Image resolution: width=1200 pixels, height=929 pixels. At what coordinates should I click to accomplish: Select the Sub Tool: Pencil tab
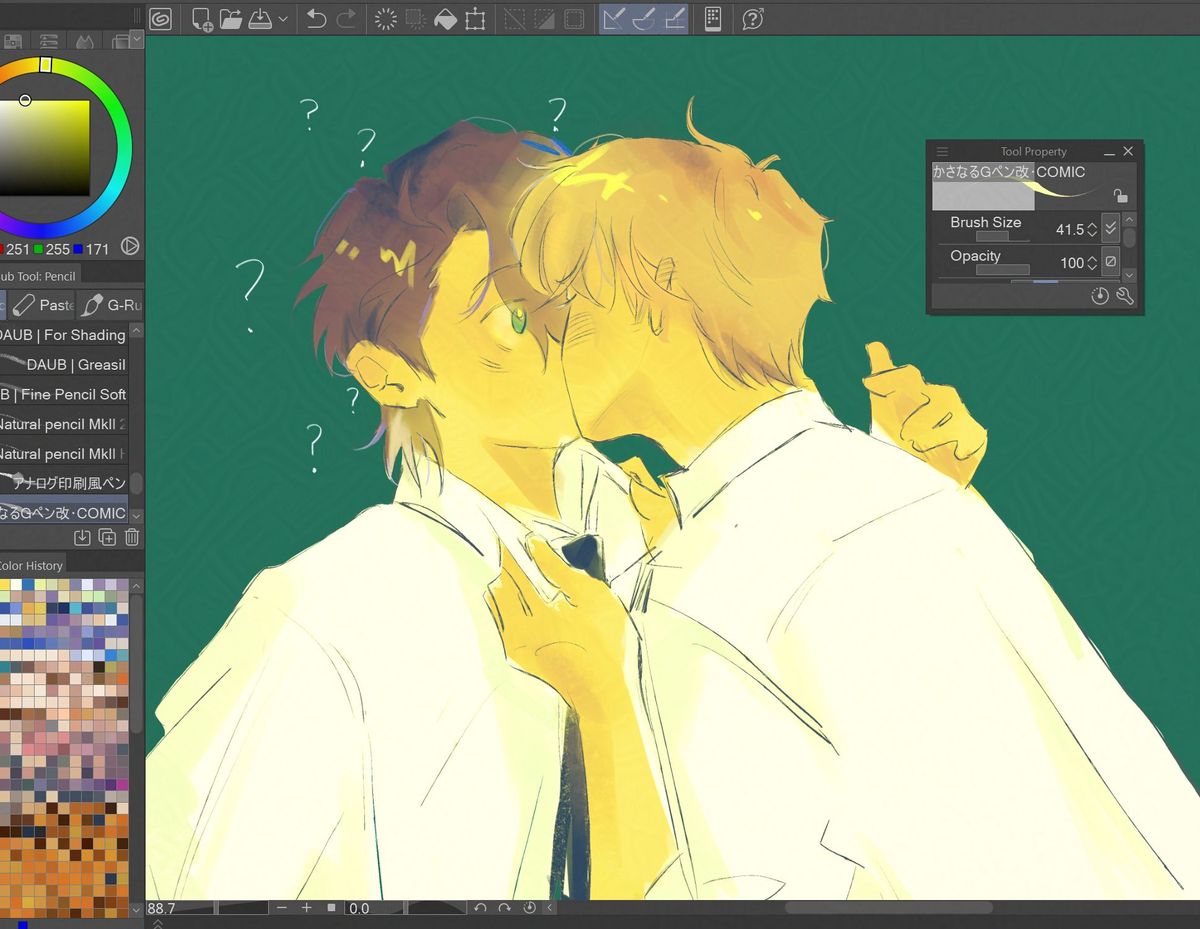click(x=38, y=276)
